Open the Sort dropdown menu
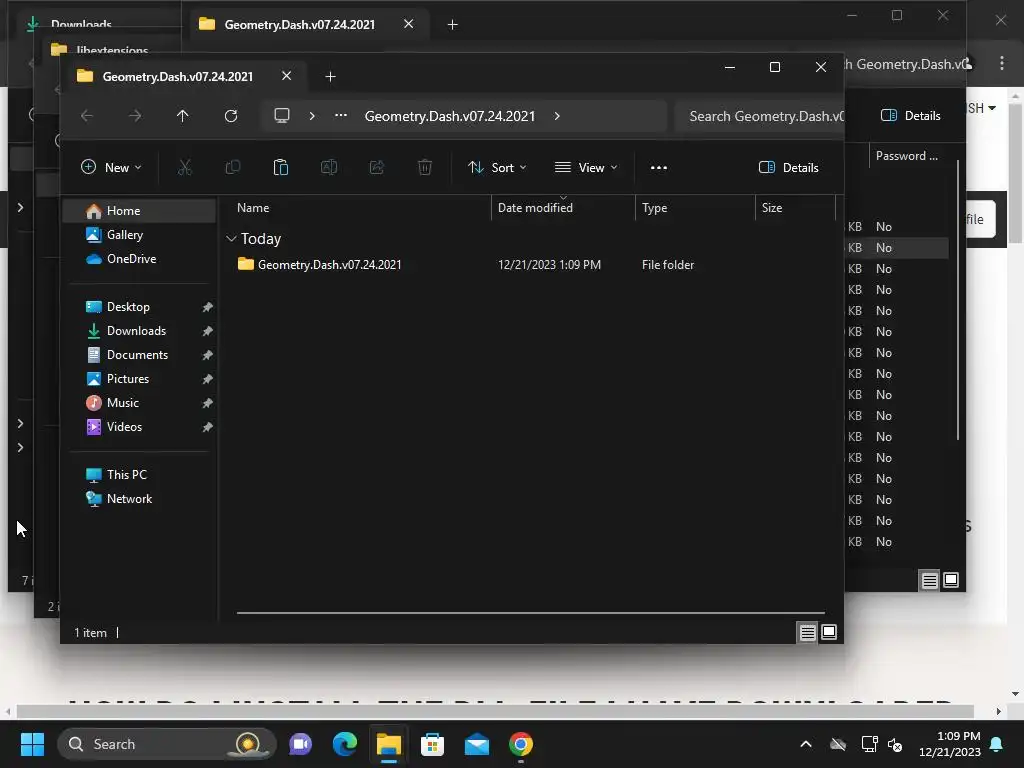1024x768 pixels. pos(498,168)
